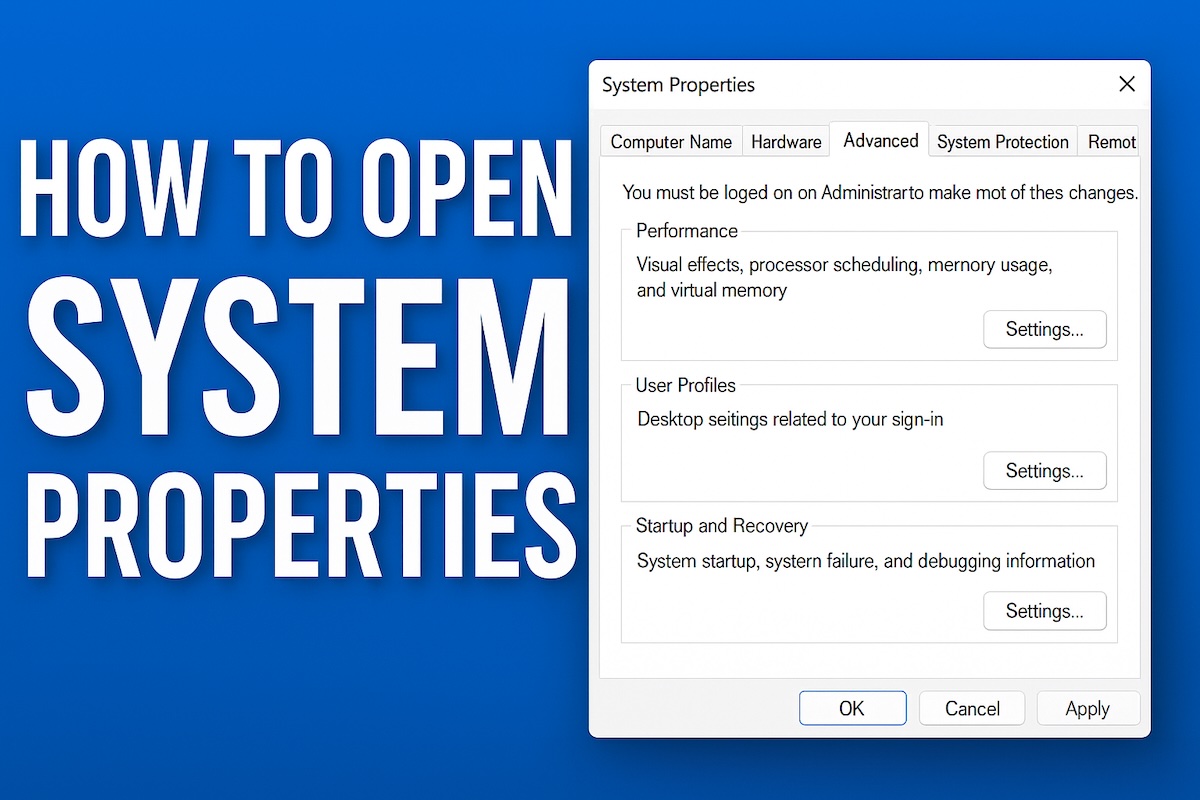This screenshot has height=800, width=1200.
Task: Click the User Profiles section heading
Action: point(685,384)
